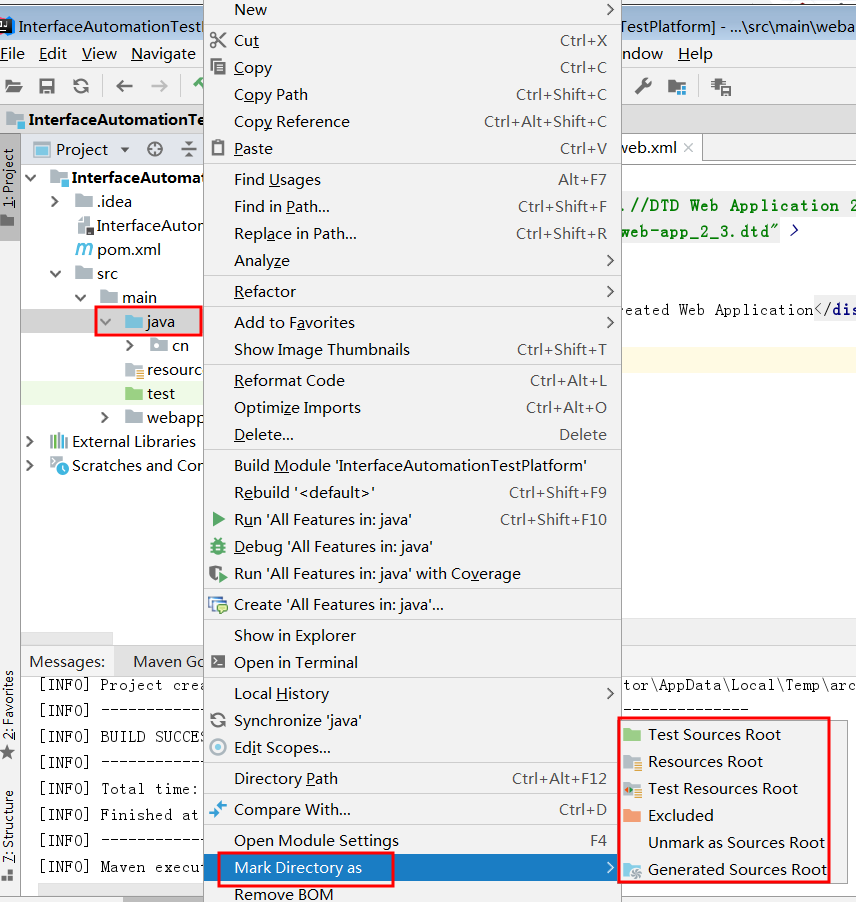Click the green Run arrow icon in menu
The width and height of the screenshot is (856, 902).
[x=219, y=519]
